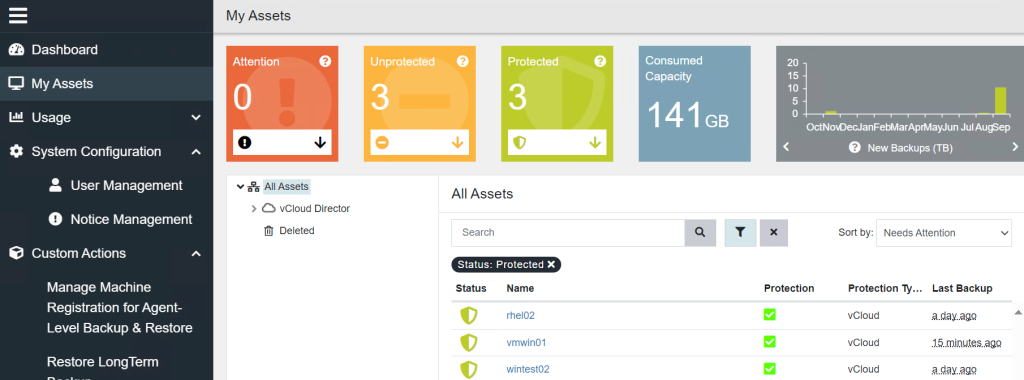1024x380 pixels.
Task: Click rhel02 shield status icon
Action: tap(469, 315)
